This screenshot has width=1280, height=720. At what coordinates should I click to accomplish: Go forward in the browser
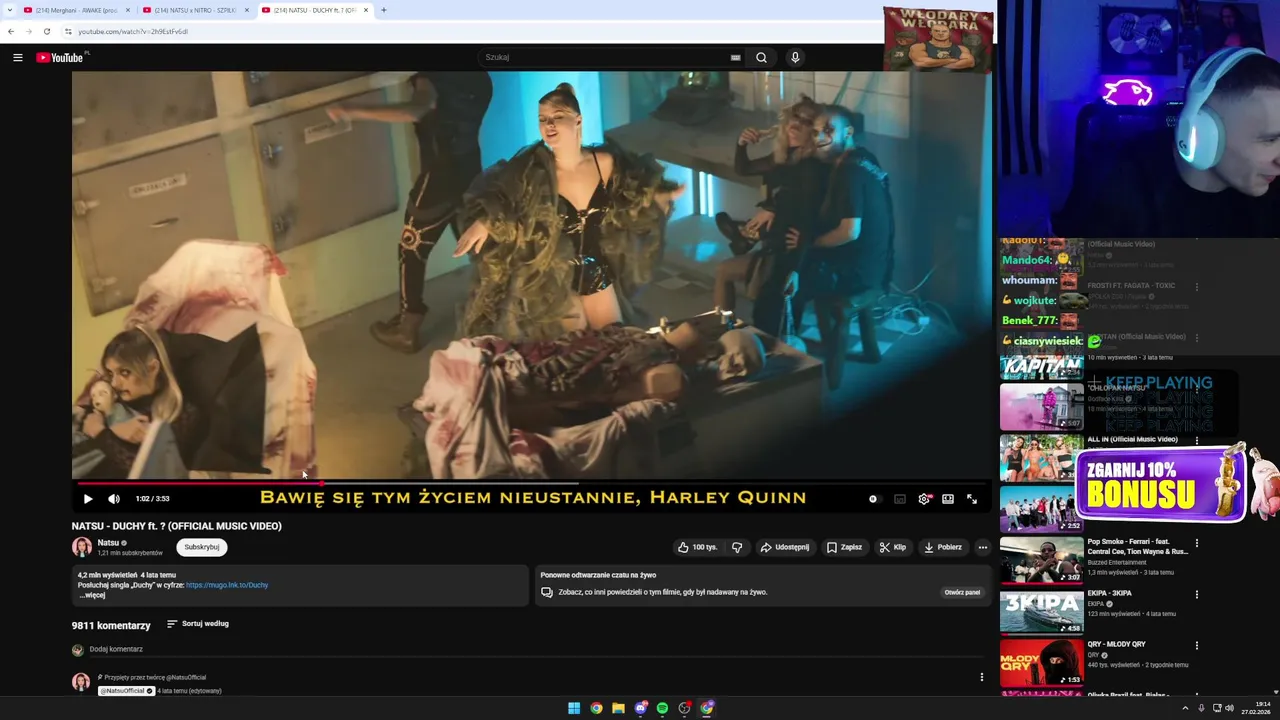click(28, 31)
